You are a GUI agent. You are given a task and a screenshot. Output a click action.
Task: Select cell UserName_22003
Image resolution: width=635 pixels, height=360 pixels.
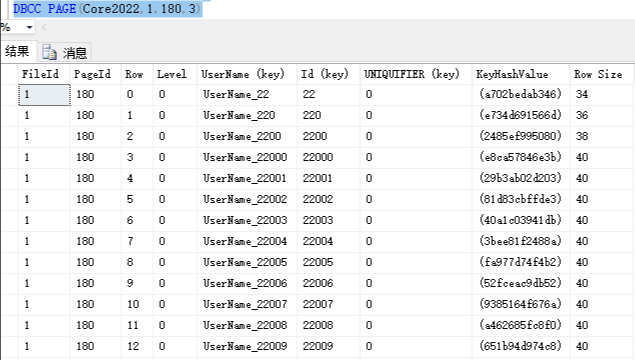pyautogui.click(x=247, y=221)
